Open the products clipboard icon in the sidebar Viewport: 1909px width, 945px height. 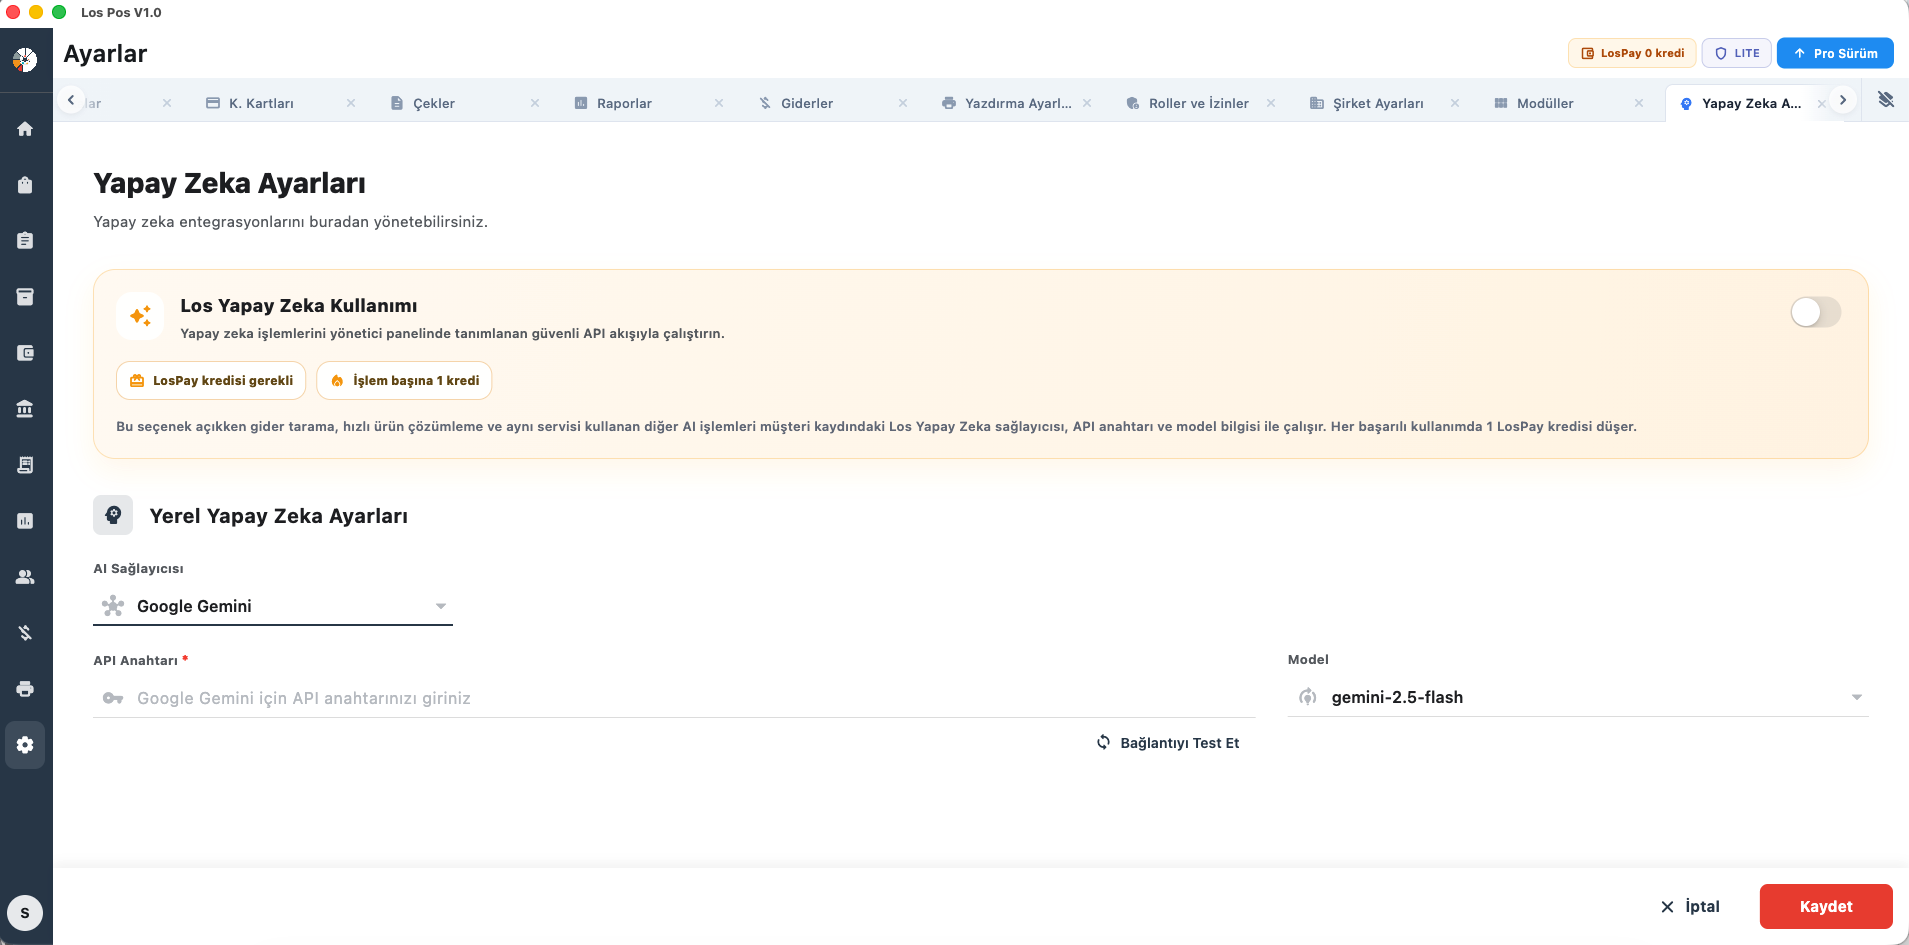26,240
